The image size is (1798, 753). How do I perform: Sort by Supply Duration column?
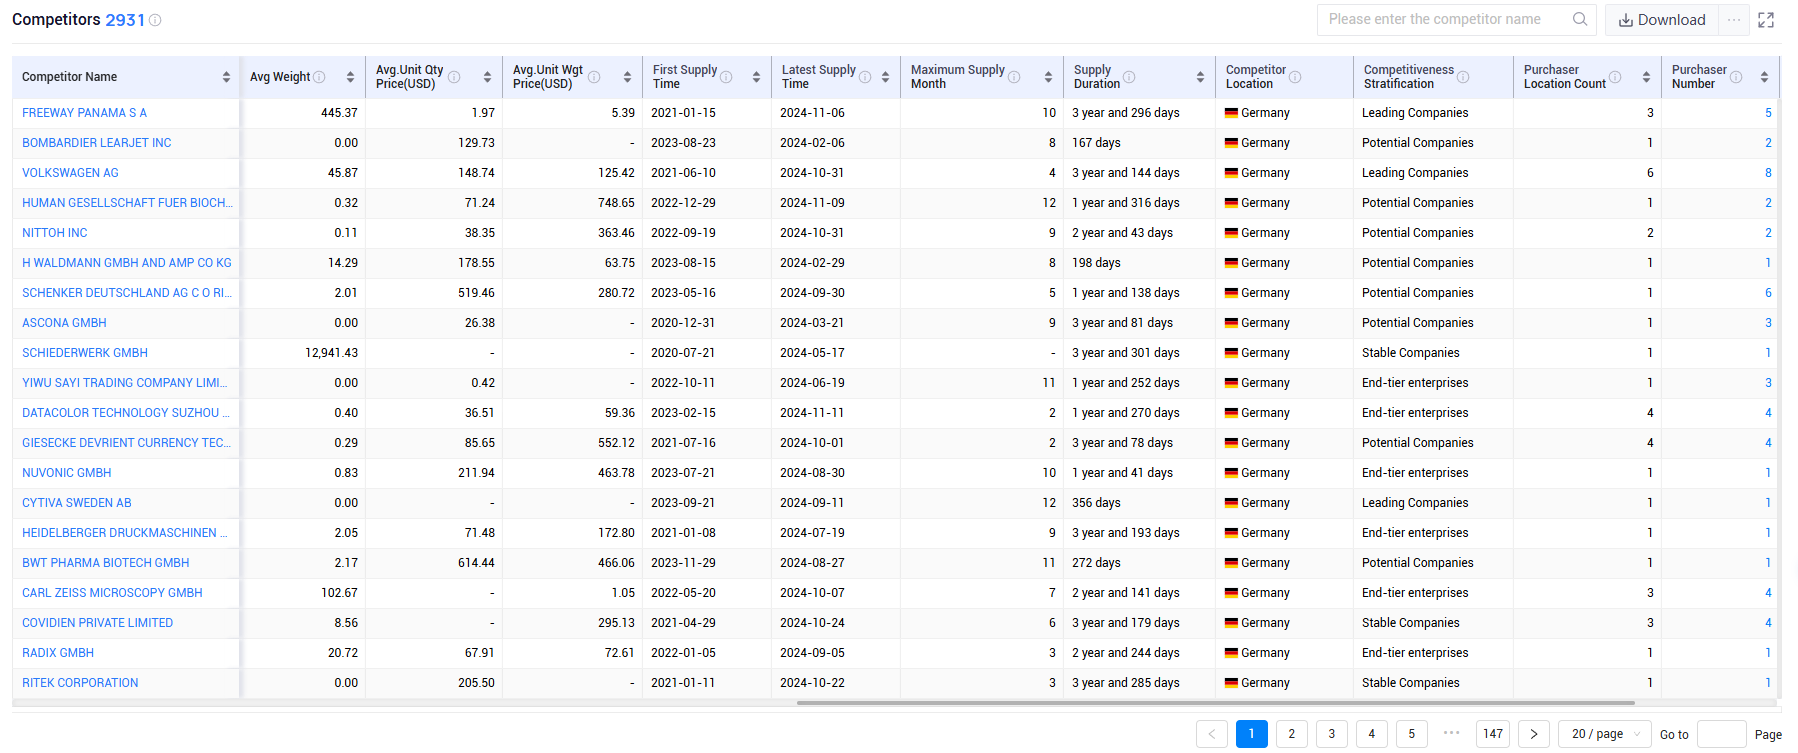tap(1200, 77)
